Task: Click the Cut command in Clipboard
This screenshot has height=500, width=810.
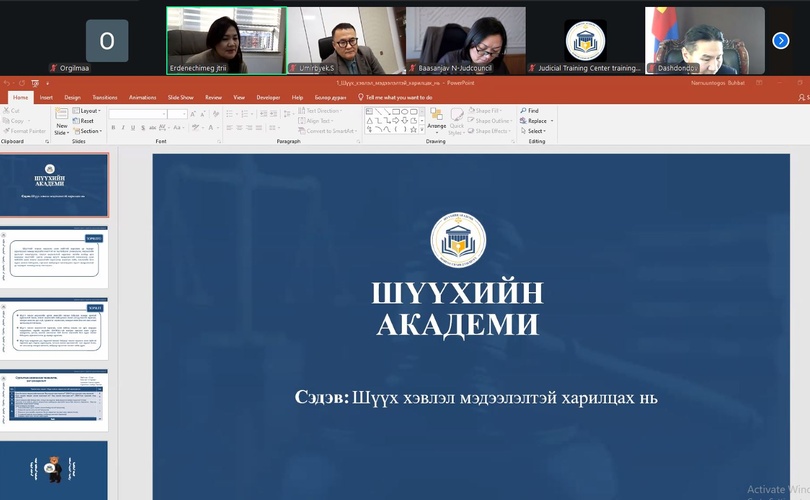Action: point(11,111)
